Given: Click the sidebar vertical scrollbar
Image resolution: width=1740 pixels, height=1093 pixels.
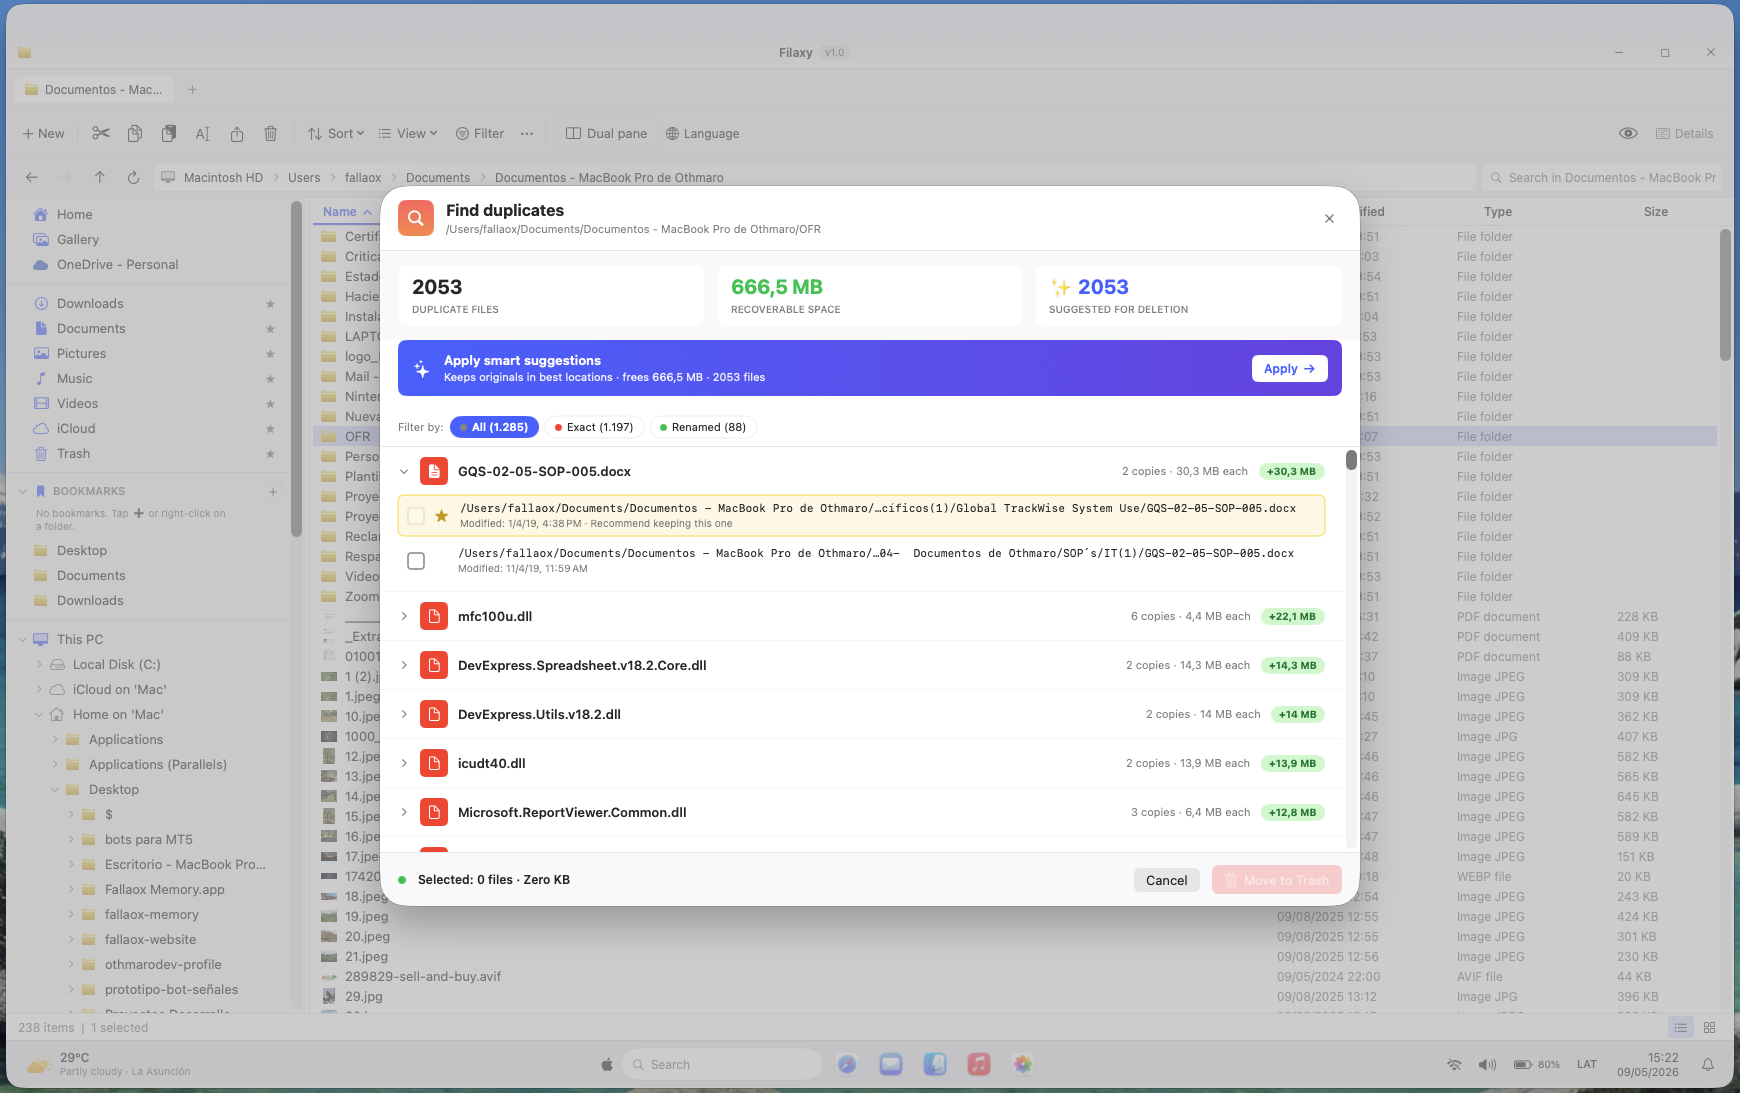Looking at the screenshot, I should (296, 370).
